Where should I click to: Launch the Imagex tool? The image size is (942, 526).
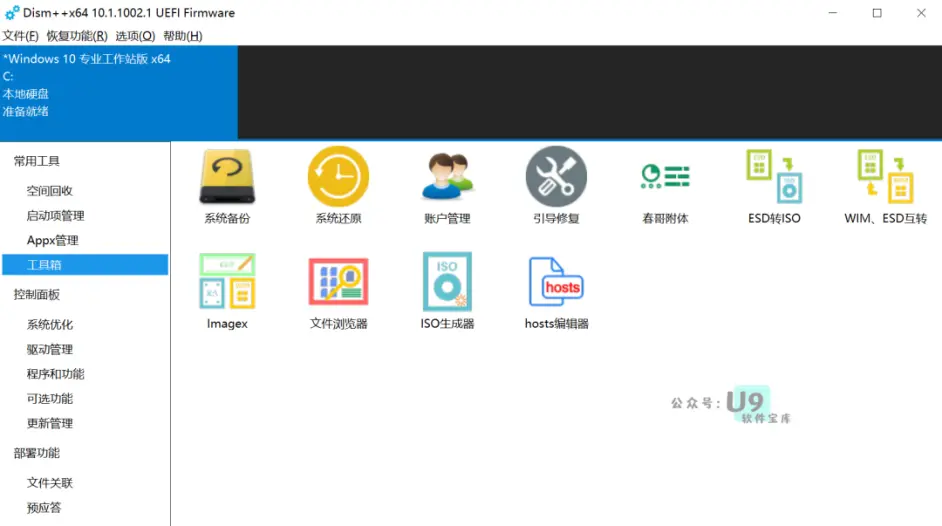coord(227,291)
